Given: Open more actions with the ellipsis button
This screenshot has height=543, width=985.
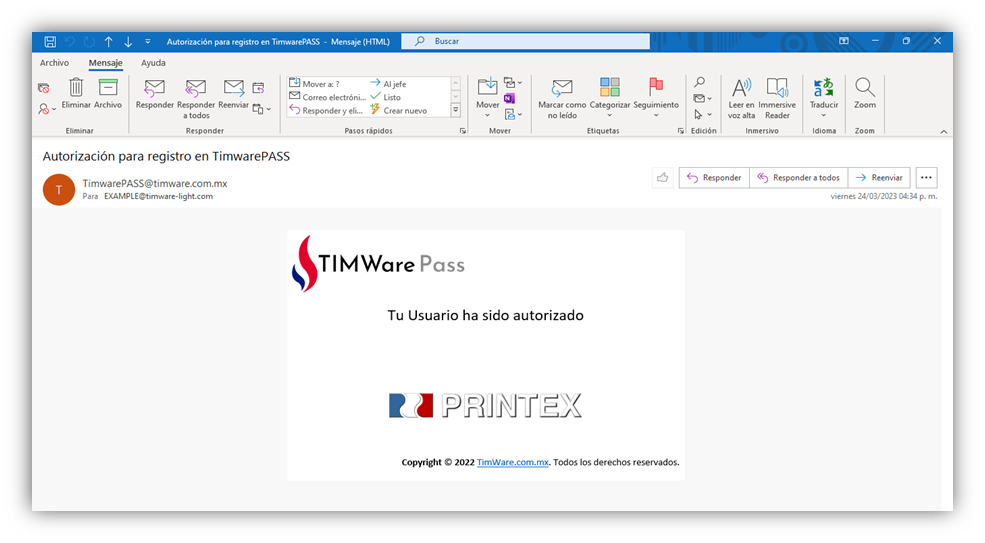Looking at the screenshot, I should 926,178.
